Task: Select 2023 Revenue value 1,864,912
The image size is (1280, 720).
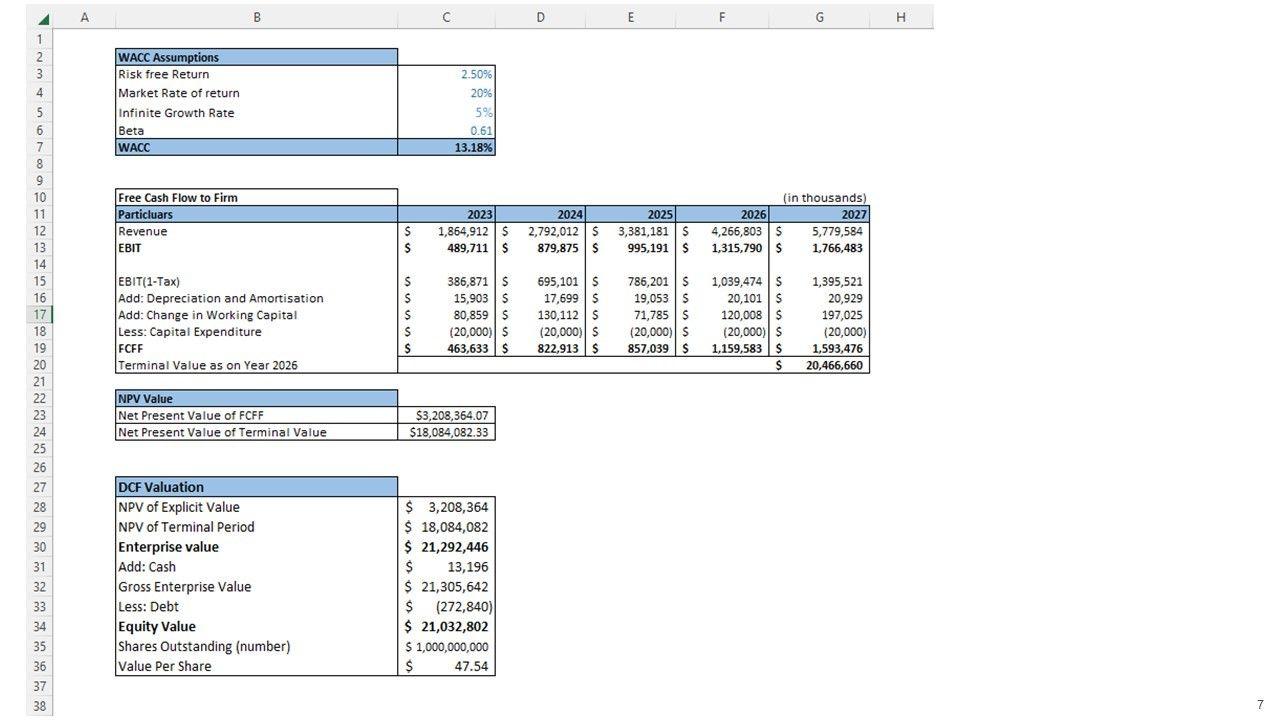Action: pyautogui.click(x=446, y=231)
